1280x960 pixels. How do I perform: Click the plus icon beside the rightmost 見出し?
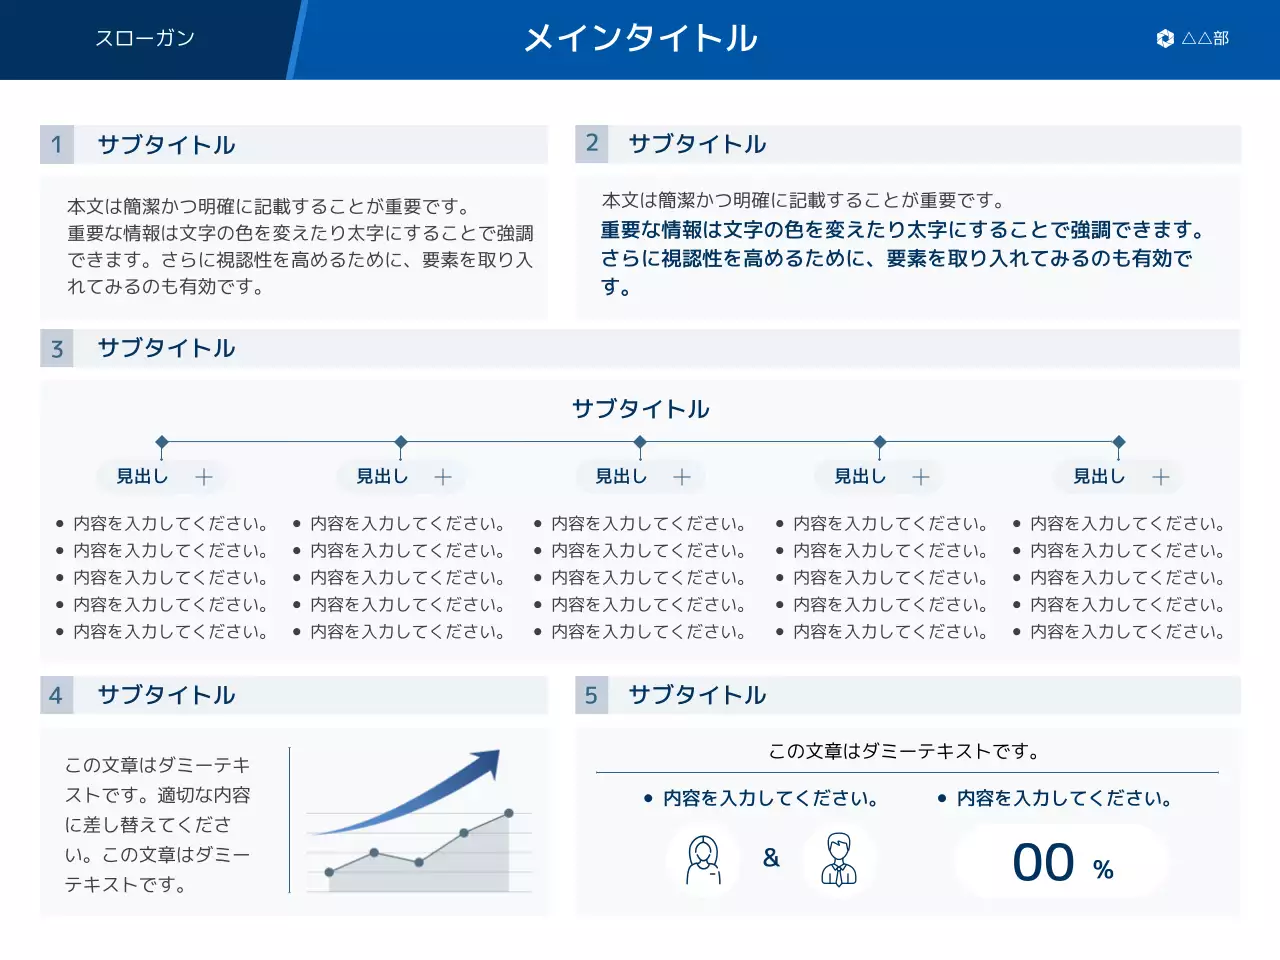click(1160, 477)
